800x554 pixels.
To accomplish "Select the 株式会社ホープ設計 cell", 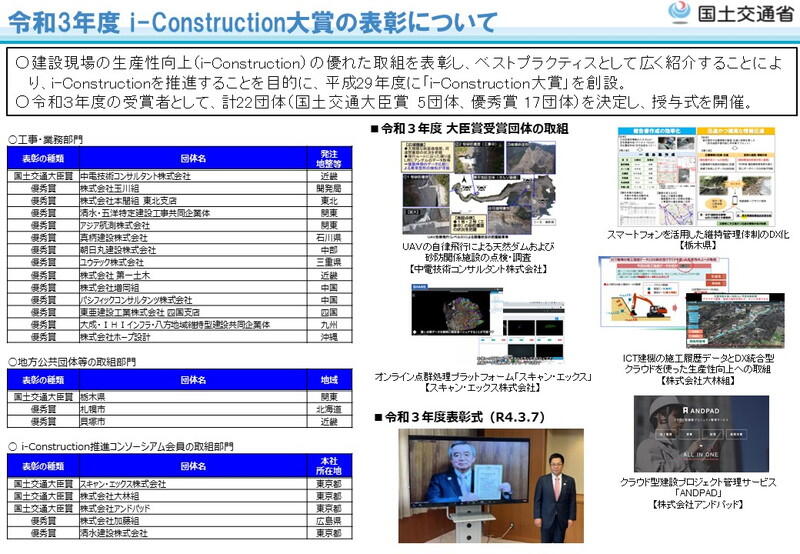I will click(193, 337).
